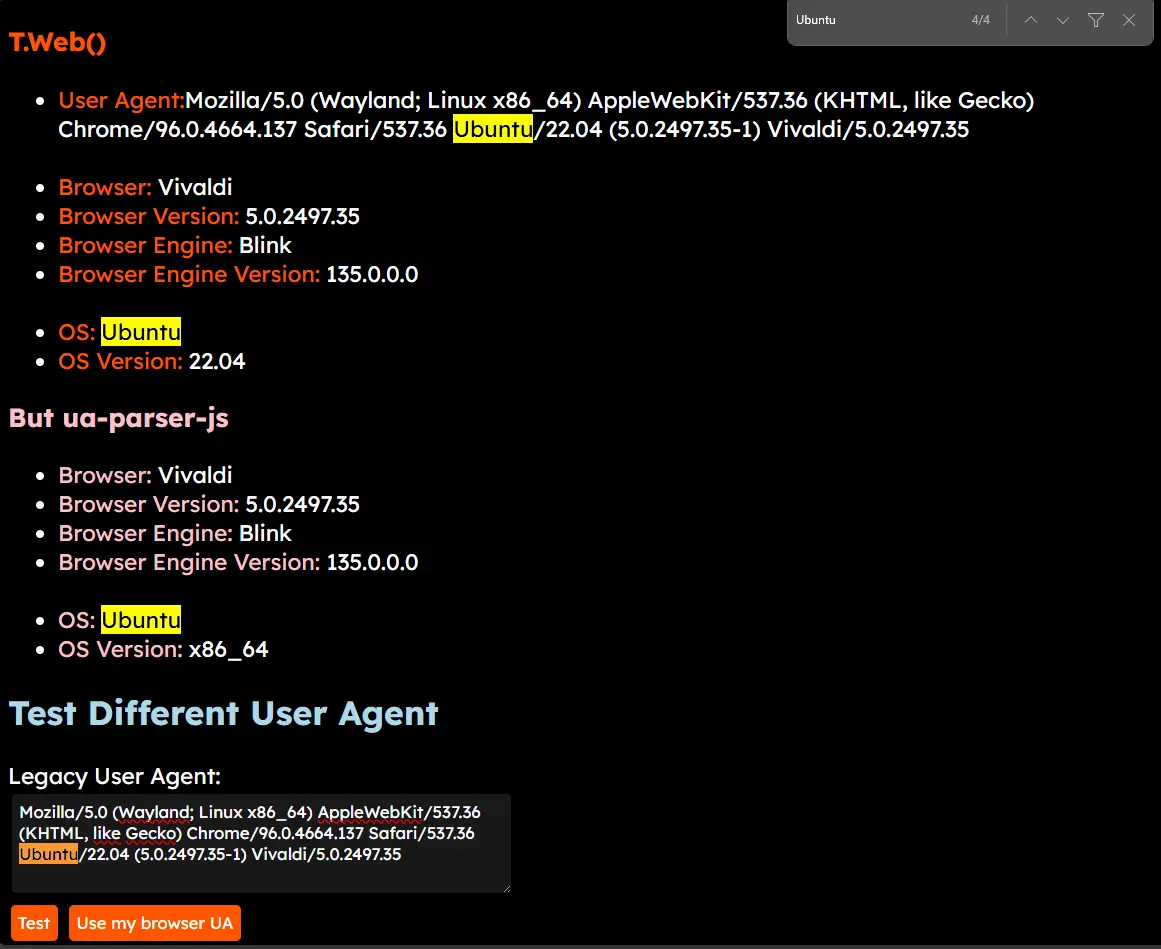Screen dimensions: 1161x949
Task: Click T.Web() Browser Engine: Blink line
Action: click(175, 245)
